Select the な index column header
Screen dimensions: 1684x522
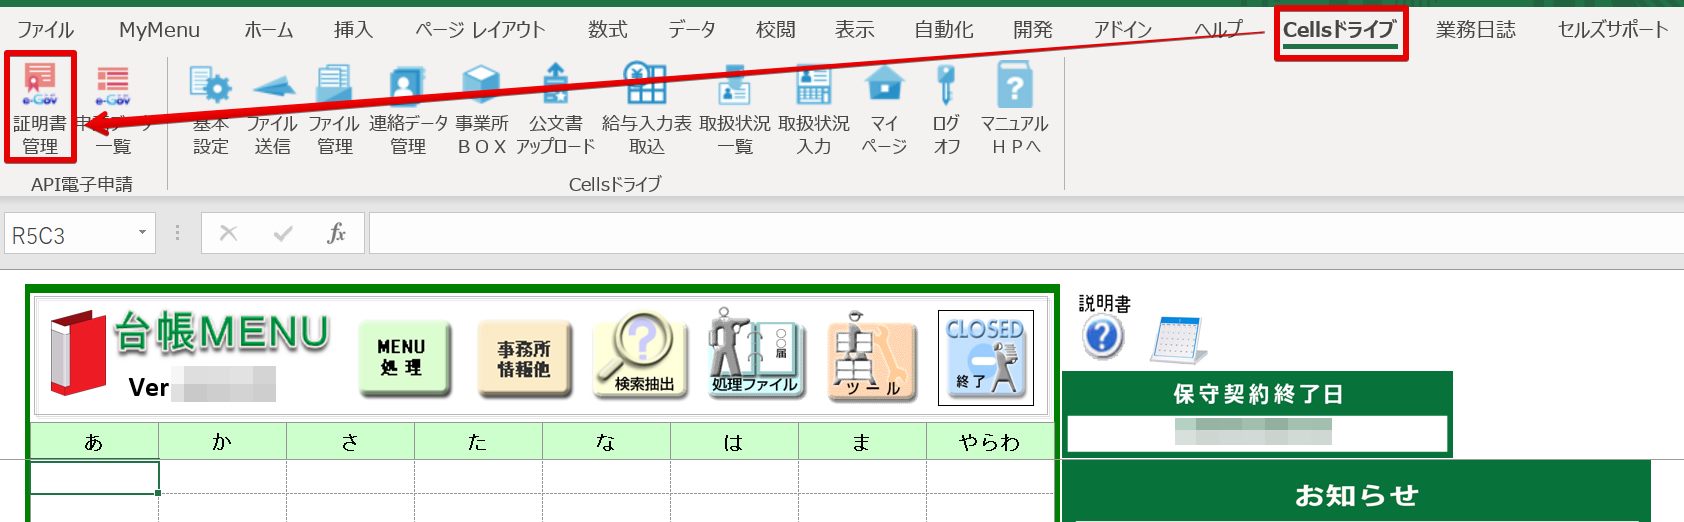[606, 441]
